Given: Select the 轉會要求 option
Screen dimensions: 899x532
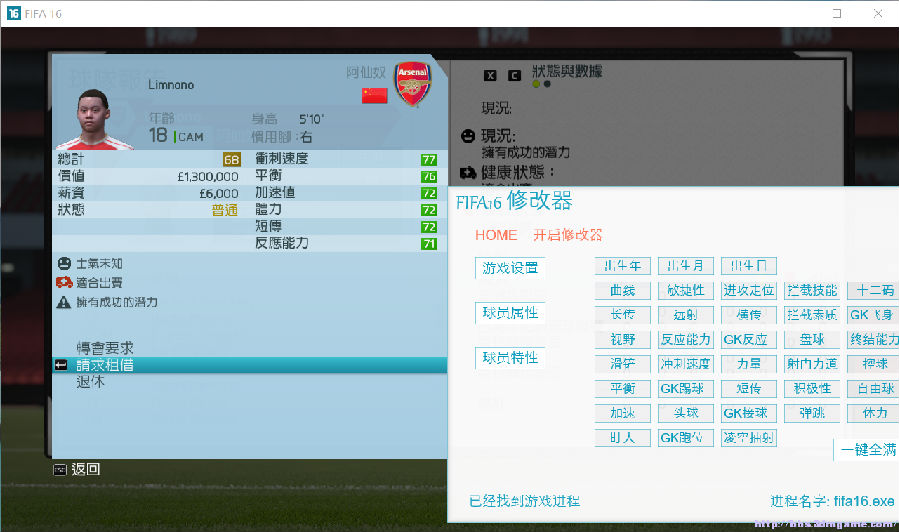Looking at the screenshot, I should [105, 348].
